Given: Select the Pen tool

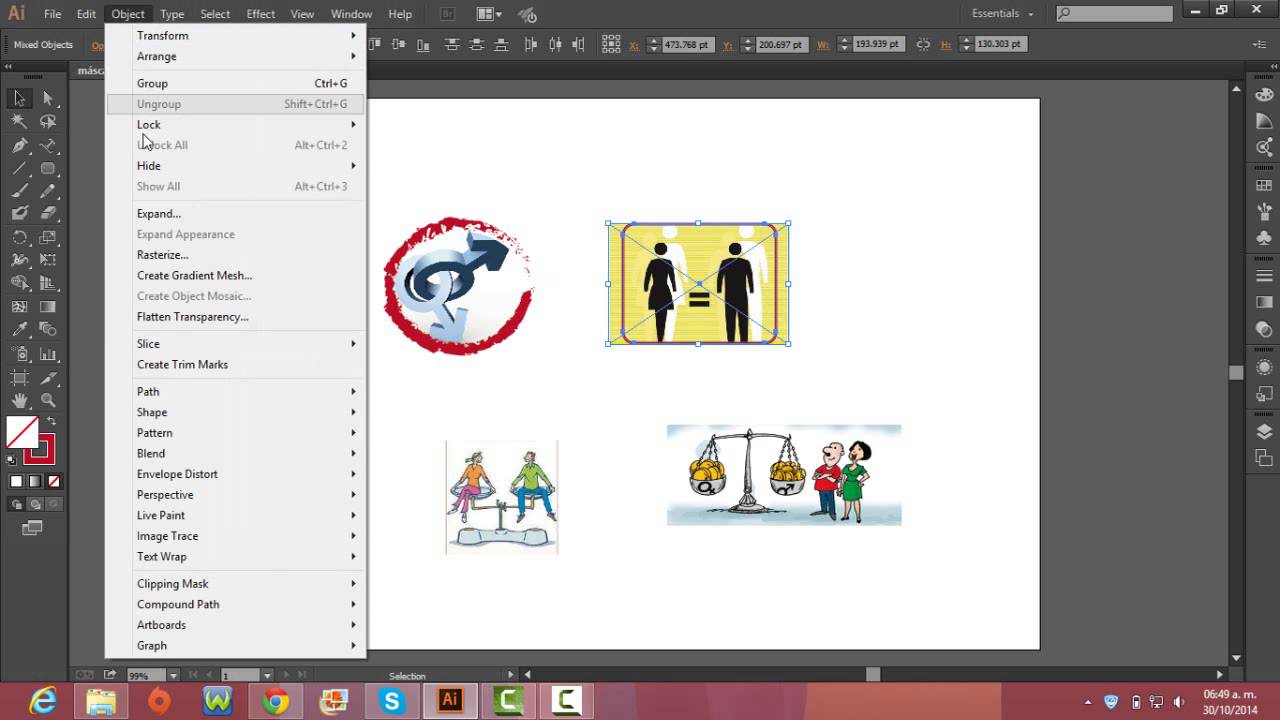Looking at the screenshot, I should point(19,145).
